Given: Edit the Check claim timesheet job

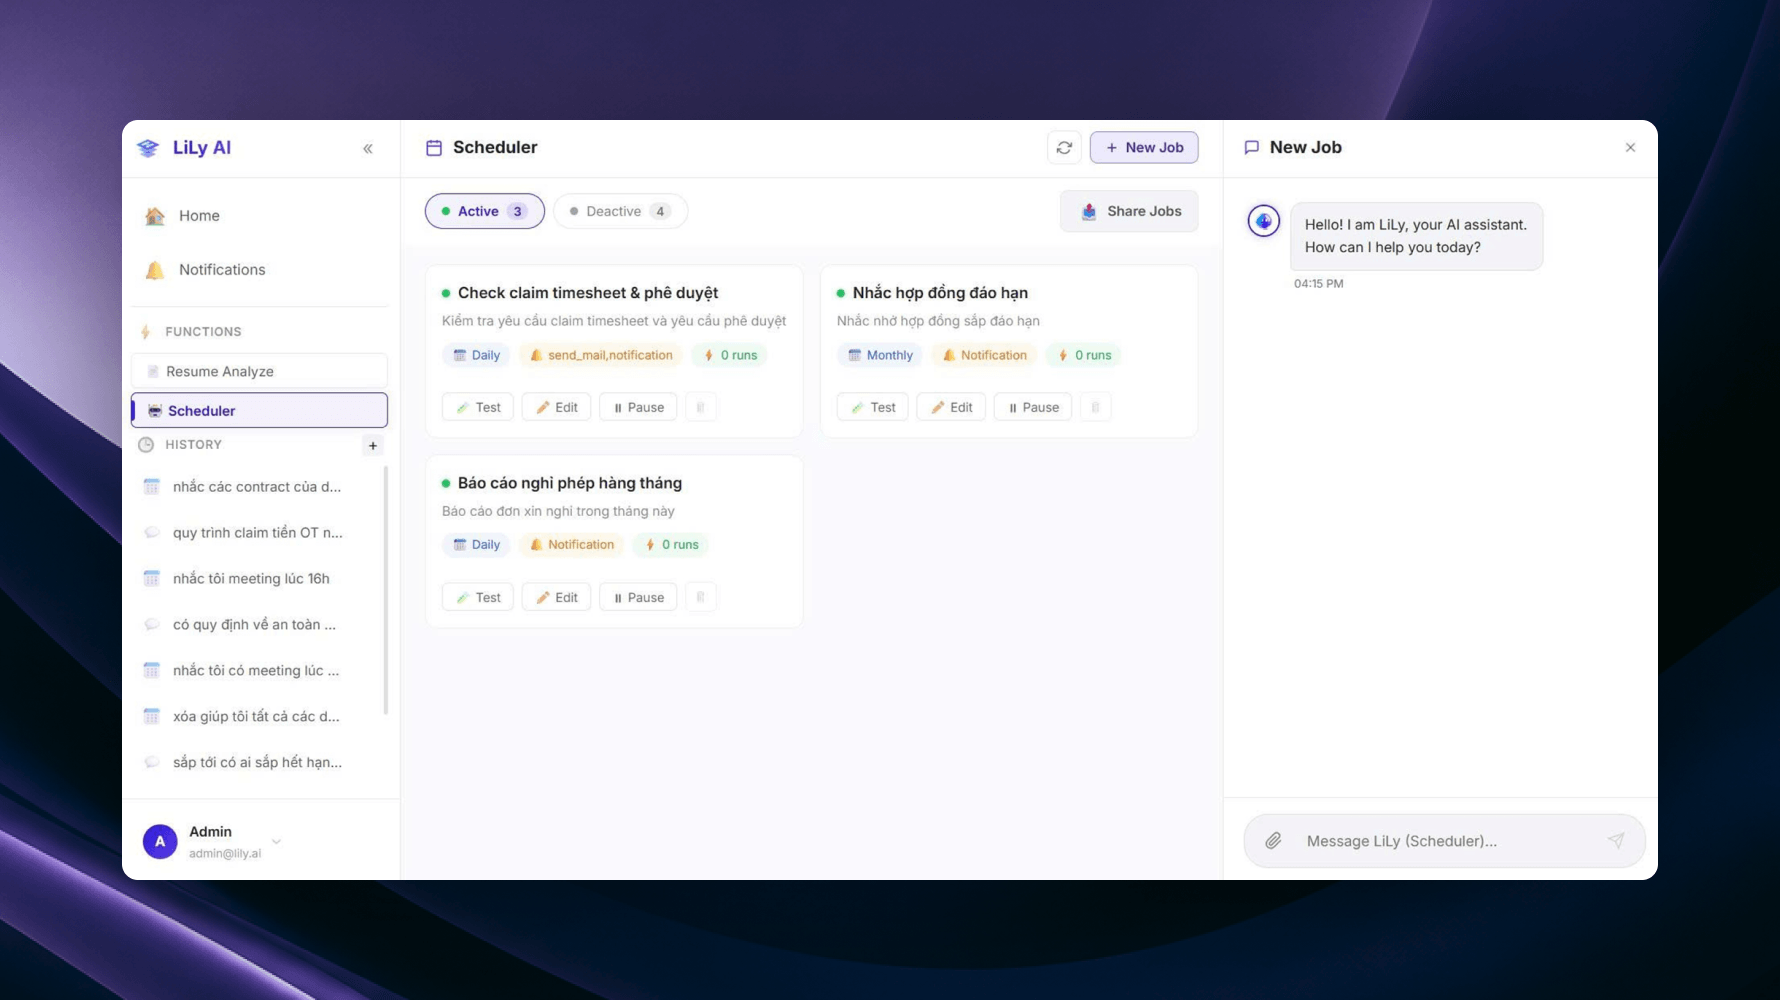Looking at the screenshot, I should [x=557, y=407].
